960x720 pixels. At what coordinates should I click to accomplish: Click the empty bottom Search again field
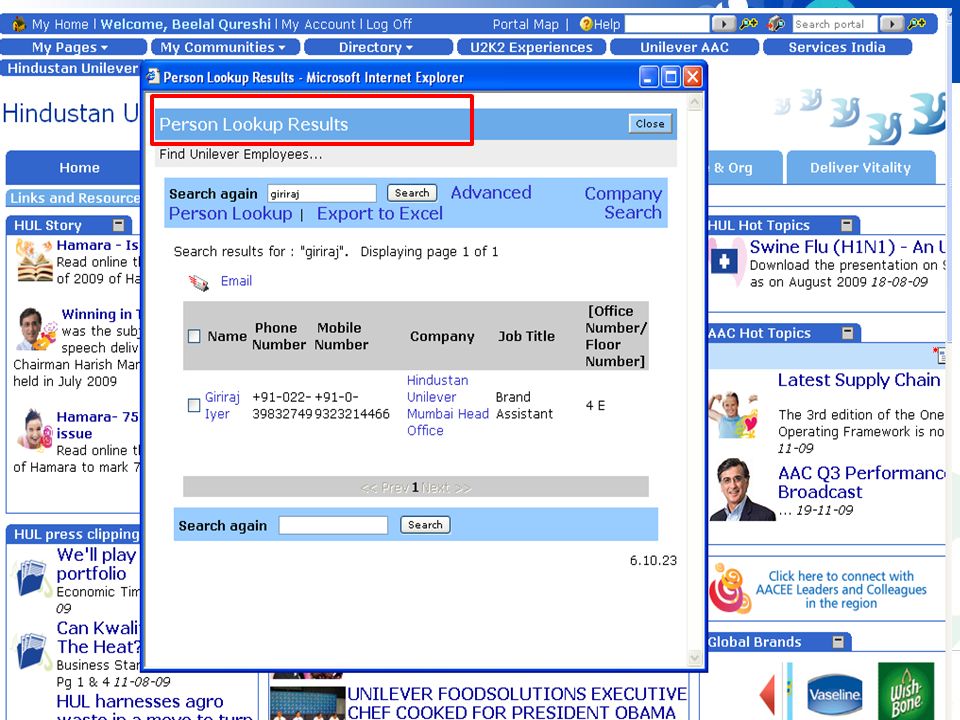[333, 525]
